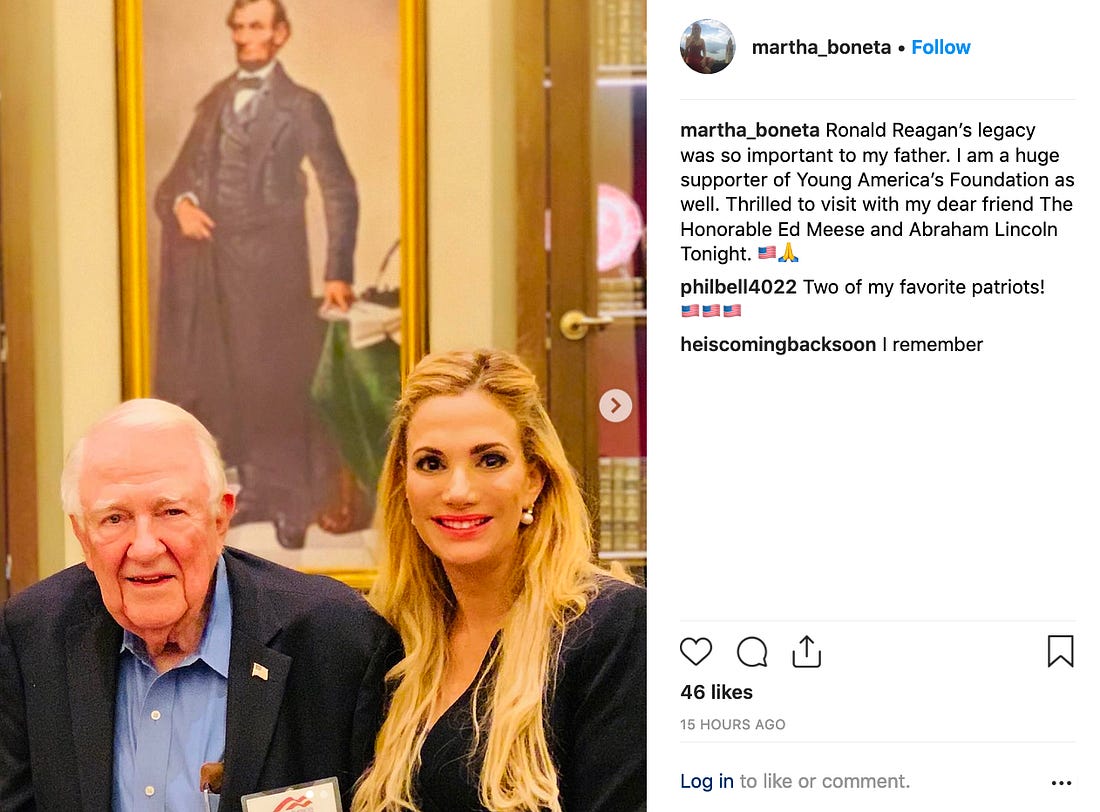Follow martha_boneta
Screen dimensions: 1100x812
tap(941, 47)
